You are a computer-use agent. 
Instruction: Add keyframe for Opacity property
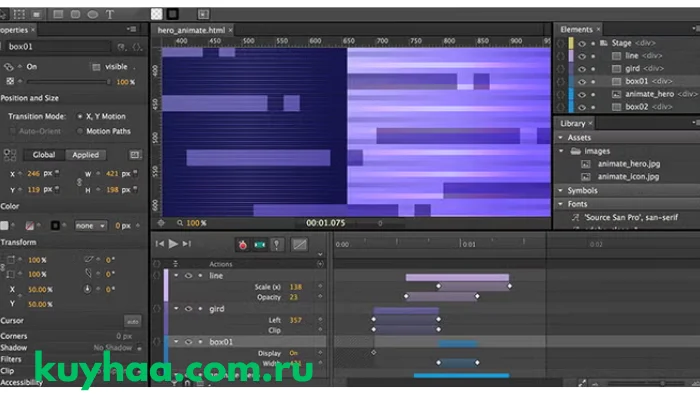point(321,297)
